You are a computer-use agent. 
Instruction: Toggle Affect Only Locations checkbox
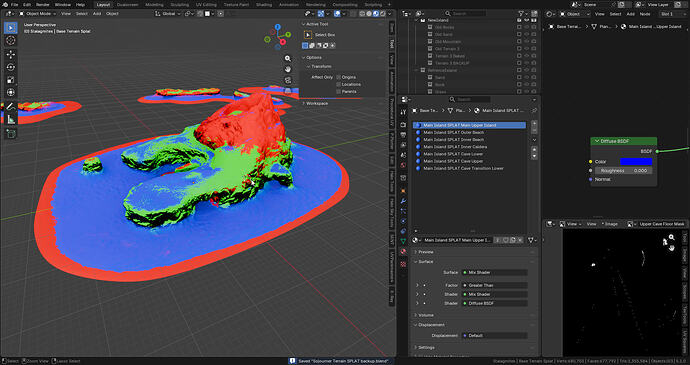point(338,84)
